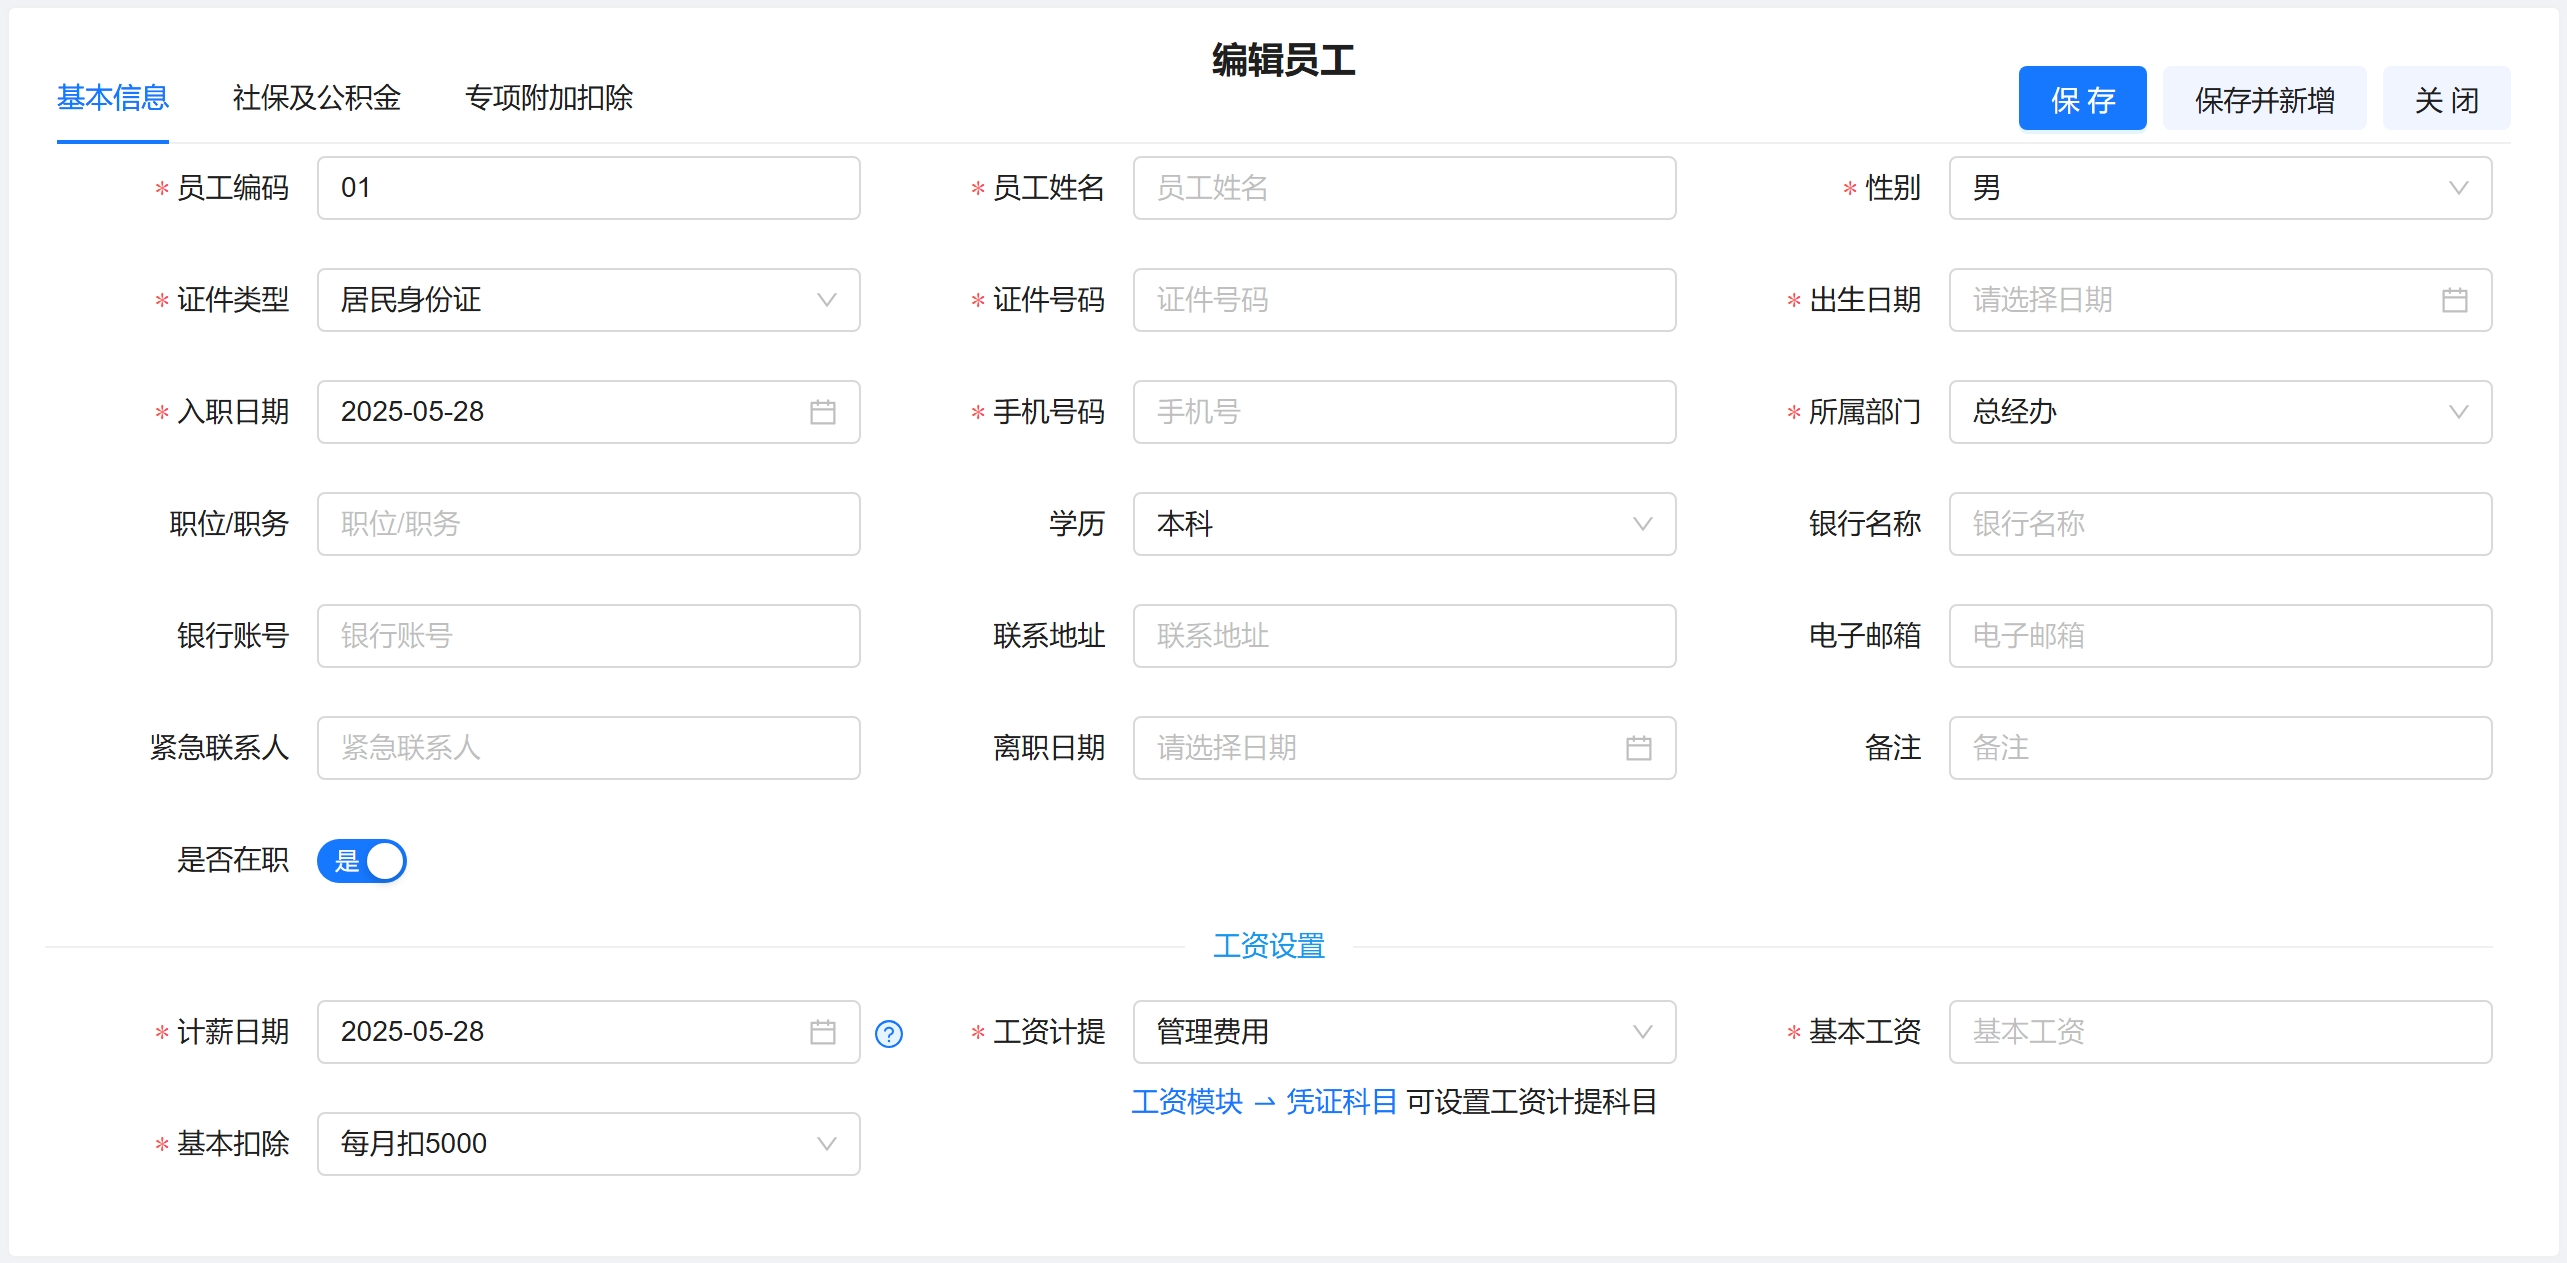Click the help question mark beside 计薪日期

888,1034
